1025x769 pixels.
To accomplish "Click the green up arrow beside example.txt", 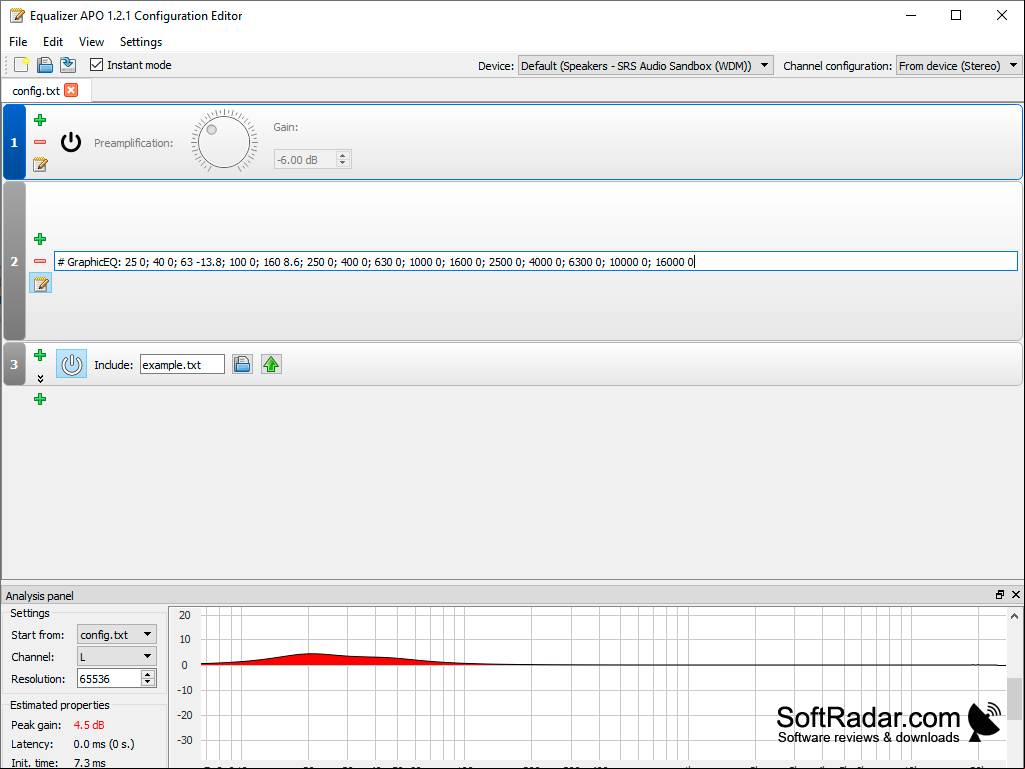I will 271,364.
